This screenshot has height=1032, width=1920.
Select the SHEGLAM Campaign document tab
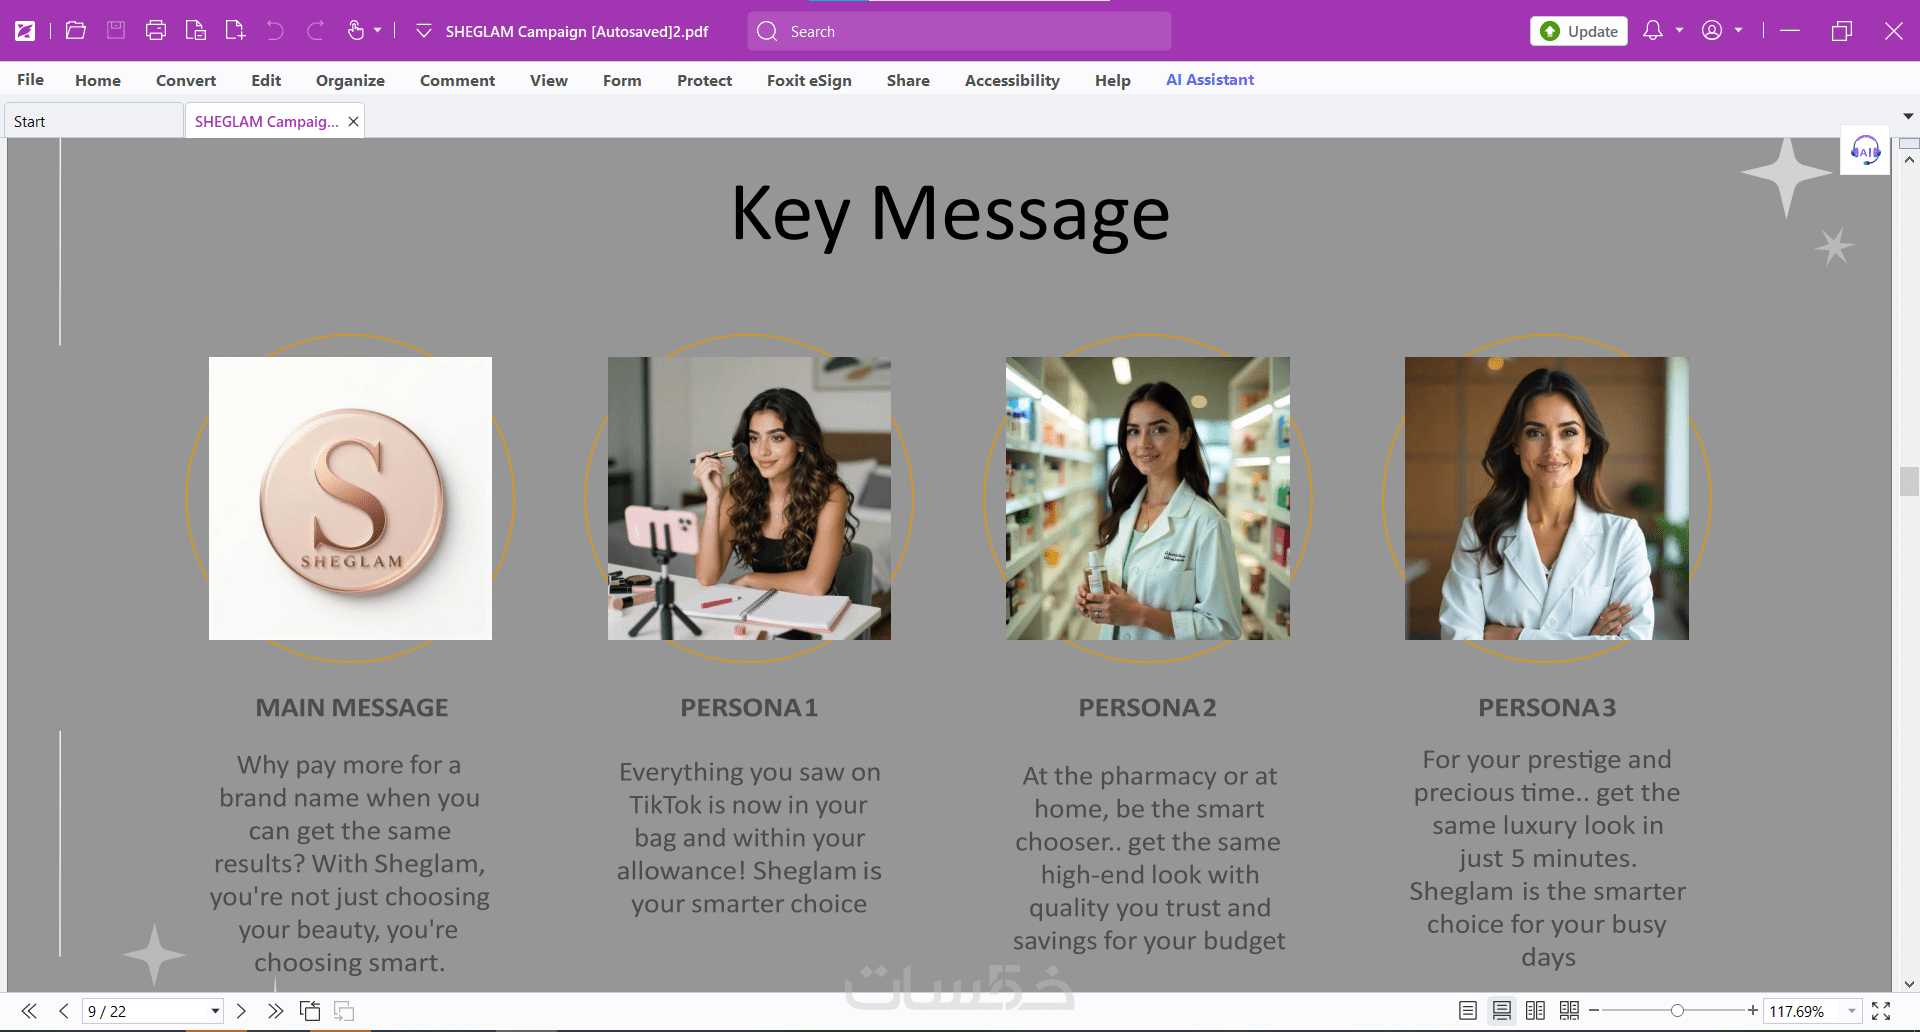(x=266, y=121)
